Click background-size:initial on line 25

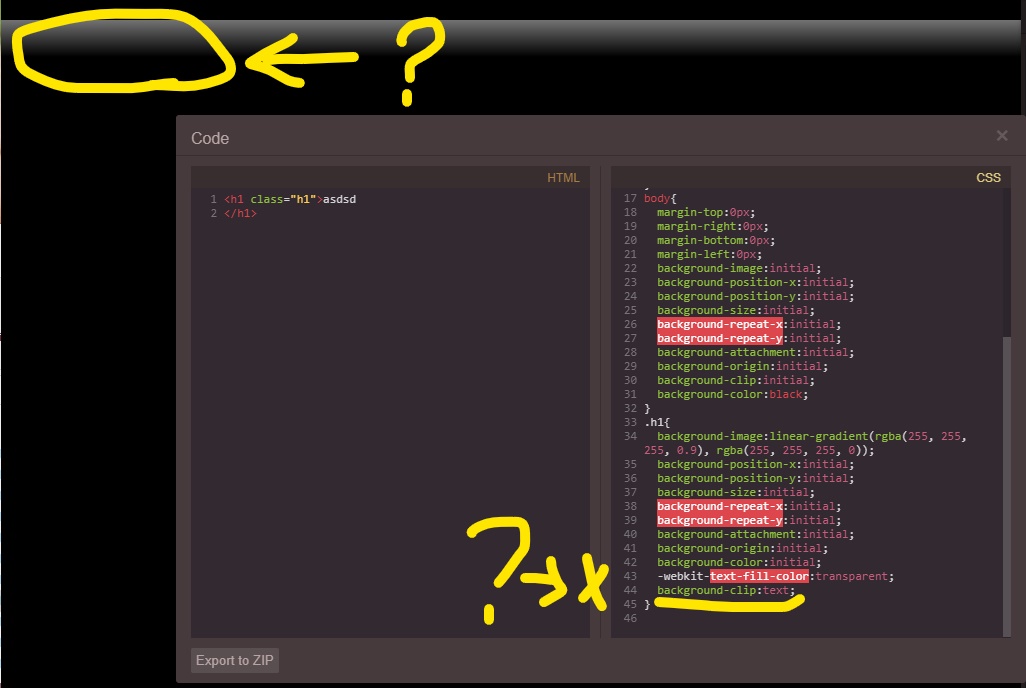tap(735, 310)
